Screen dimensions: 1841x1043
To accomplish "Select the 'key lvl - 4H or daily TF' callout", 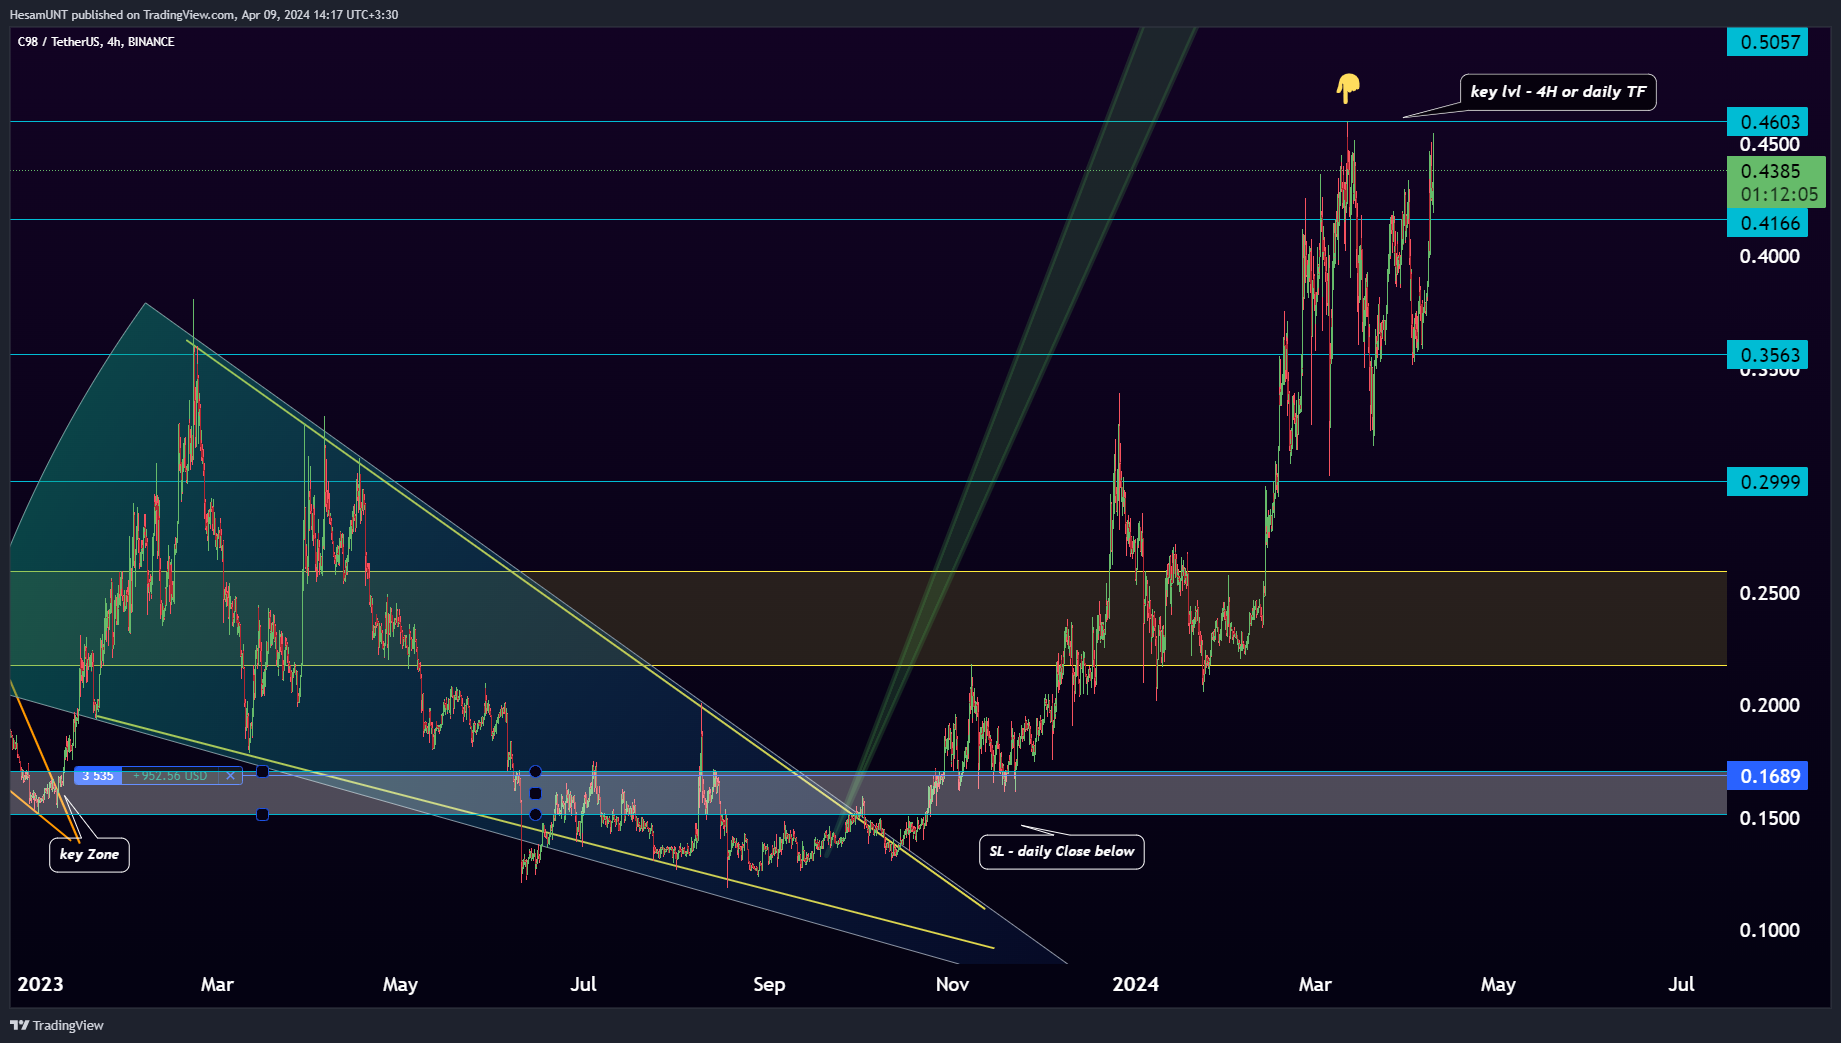I will coord(1558,92).
